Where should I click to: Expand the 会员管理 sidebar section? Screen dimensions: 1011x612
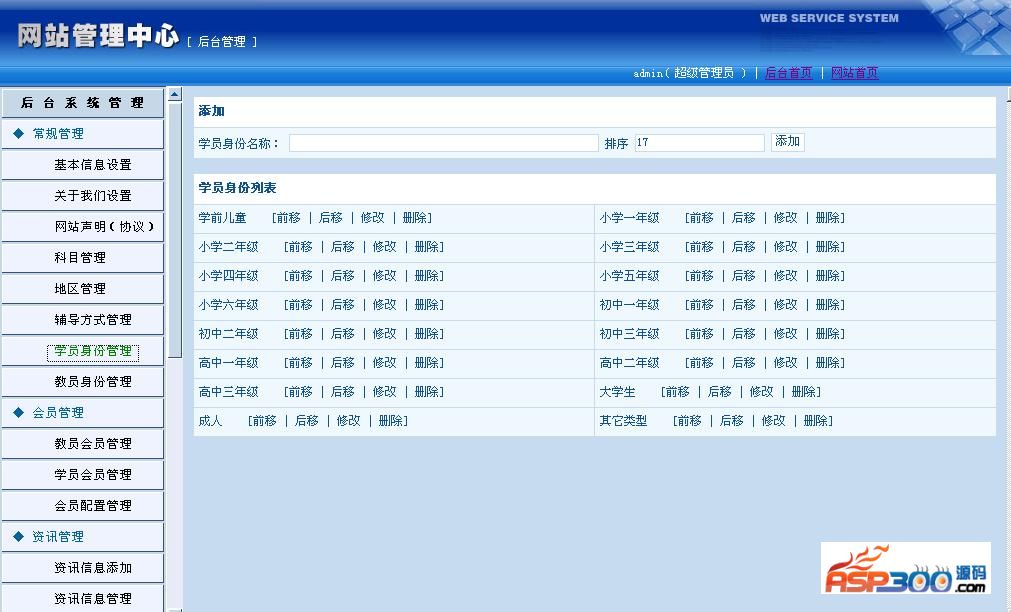coord(58,412)
